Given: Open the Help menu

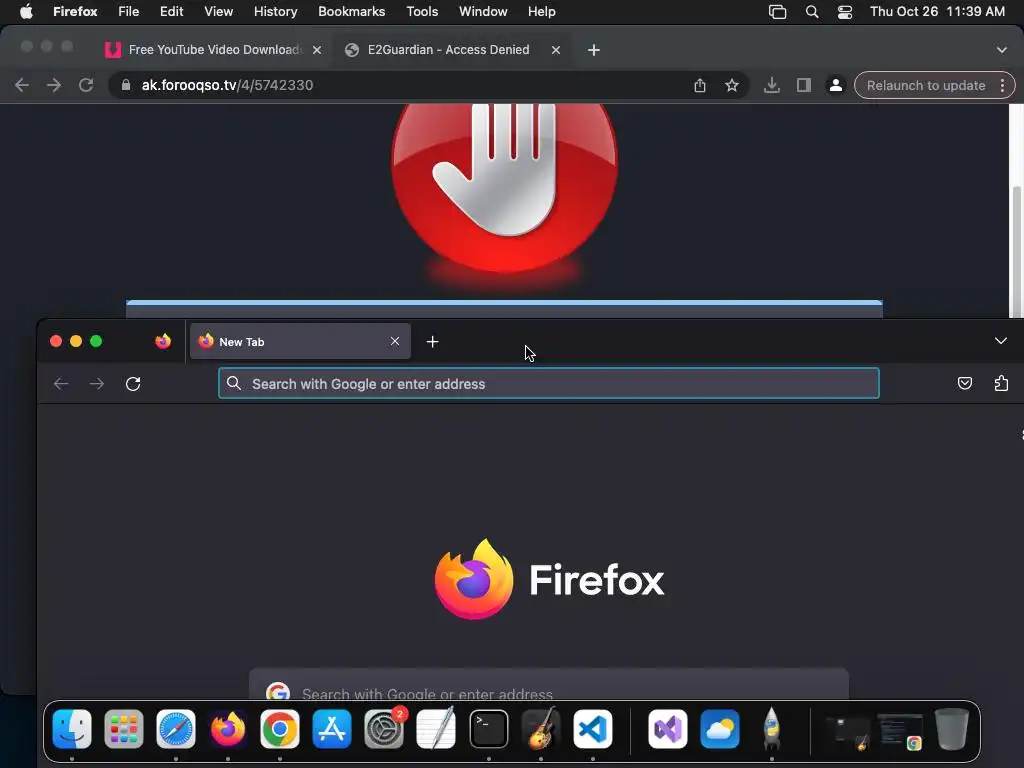Looking at the screenshot, I should point(541,11).
